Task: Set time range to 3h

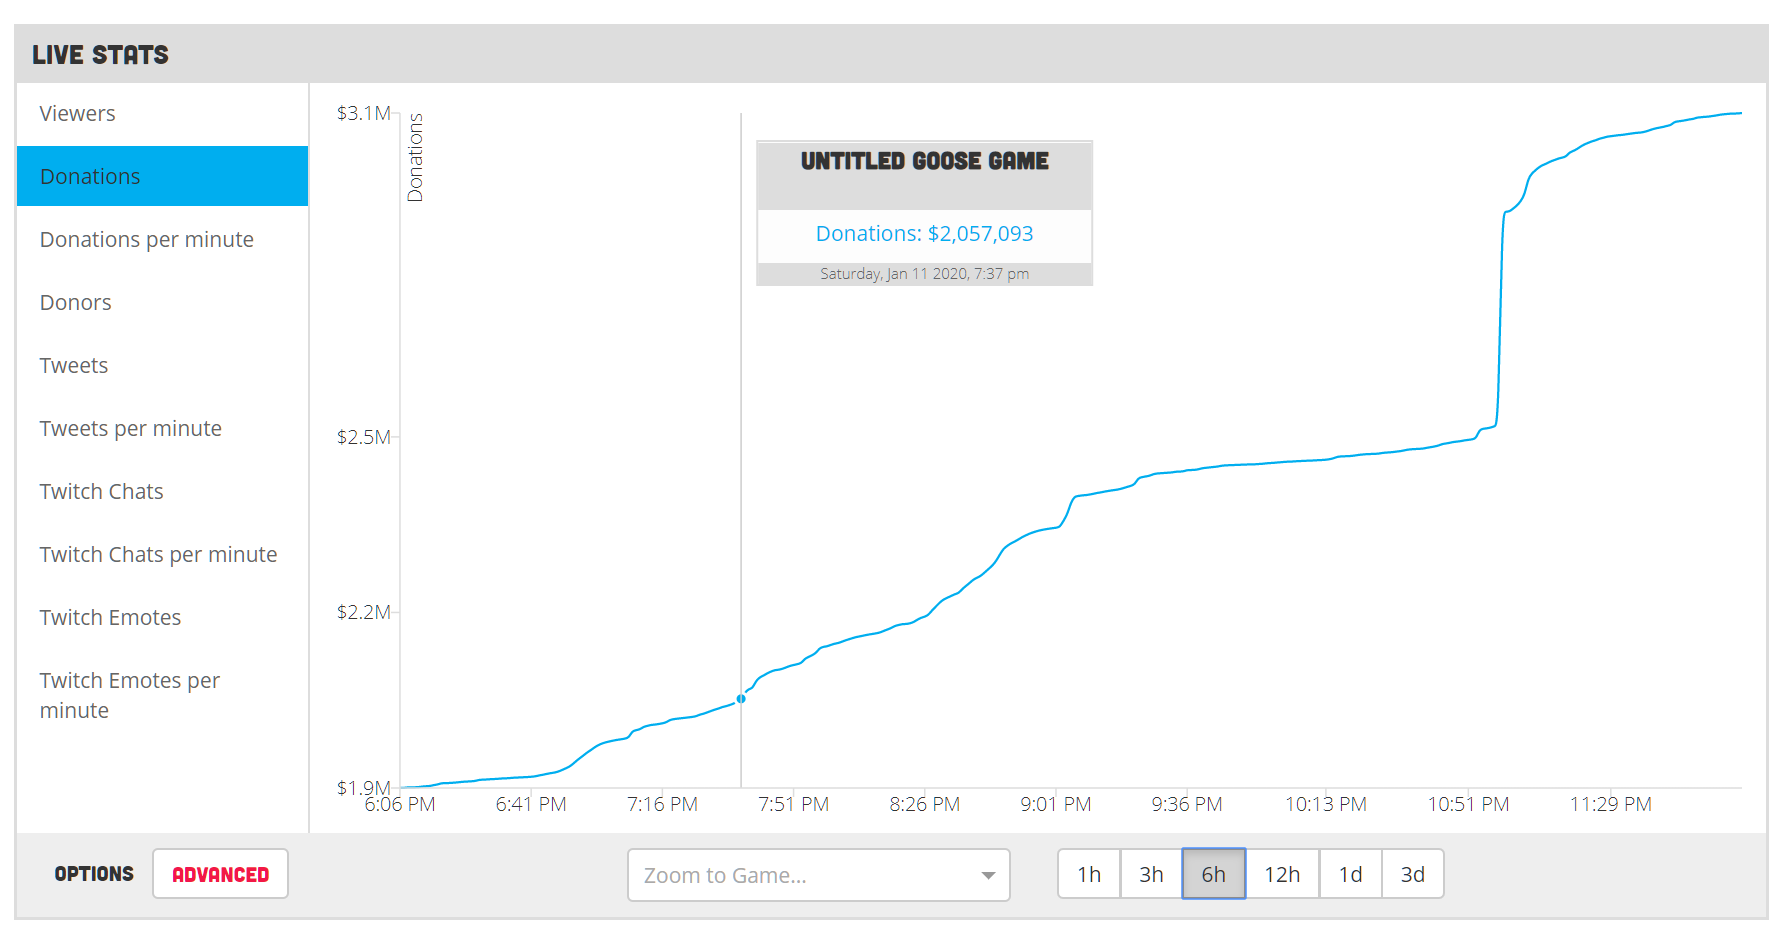Action: 1151,874
